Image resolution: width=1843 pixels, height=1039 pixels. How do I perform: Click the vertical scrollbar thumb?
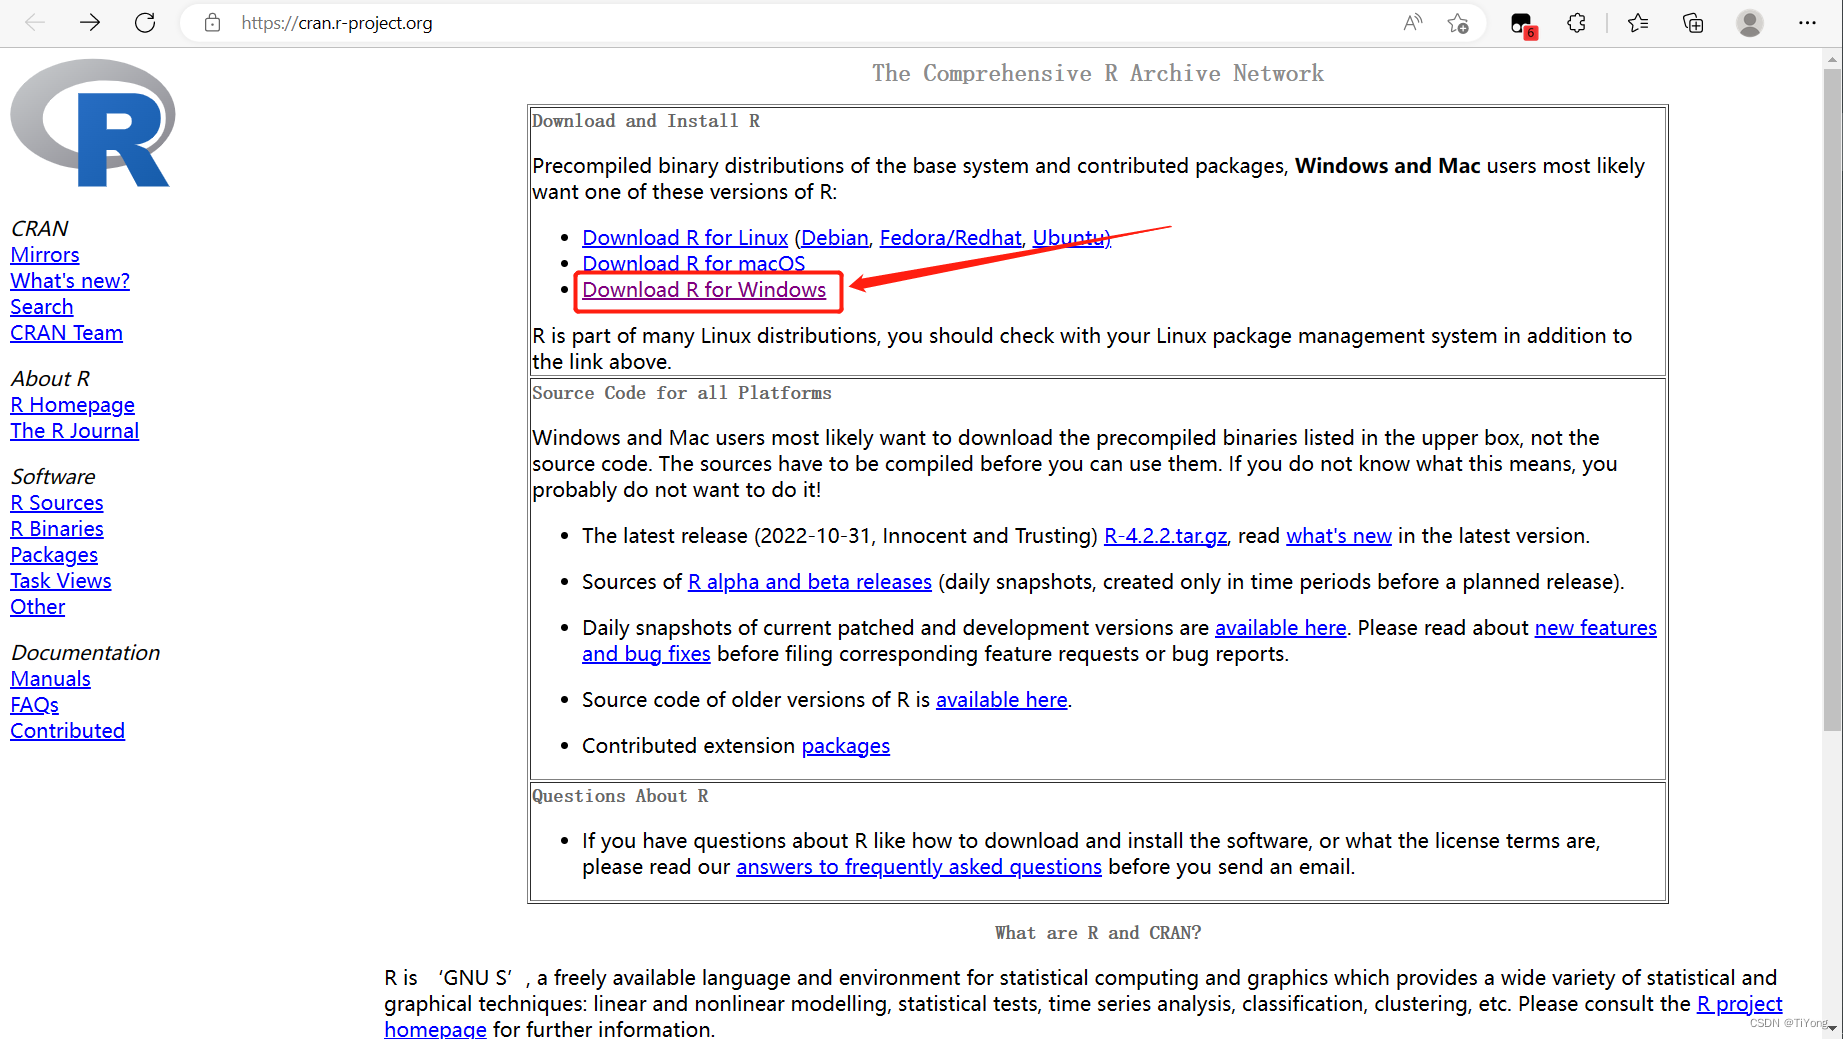tap(1832, 400)
